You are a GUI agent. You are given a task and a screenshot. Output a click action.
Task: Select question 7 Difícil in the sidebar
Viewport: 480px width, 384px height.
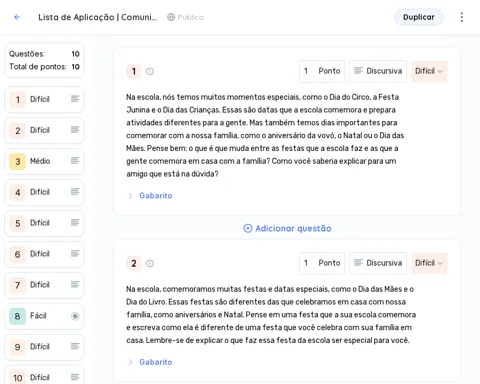point(44,285)
